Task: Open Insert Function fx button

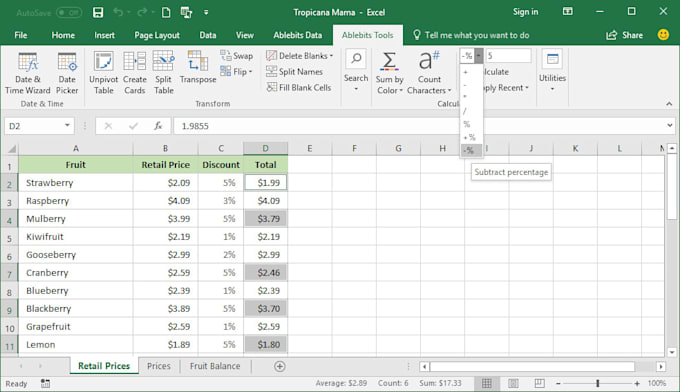Action: pyautogui.click(x=158, y=126)
